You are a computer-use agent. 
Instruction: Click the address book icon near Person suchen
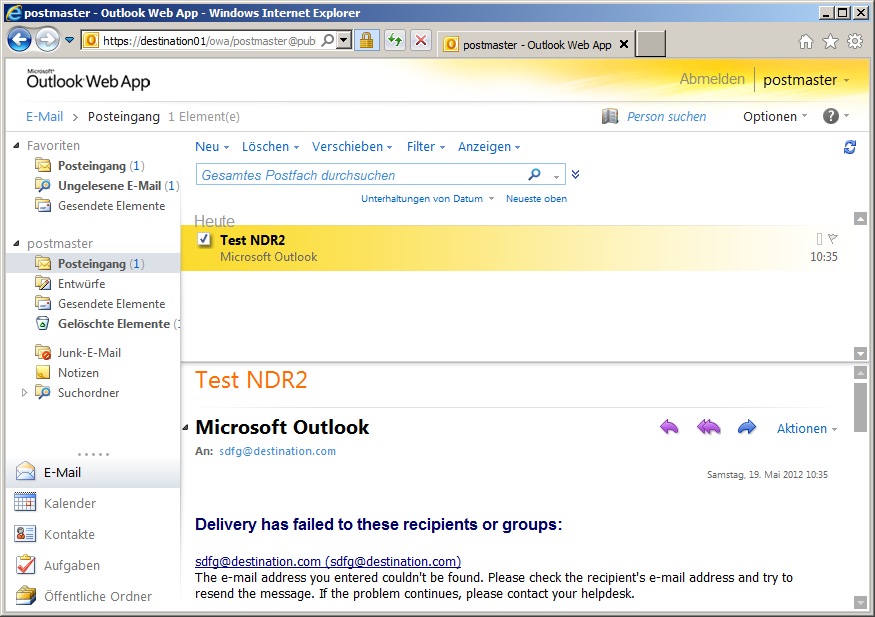tap(610, 116)
